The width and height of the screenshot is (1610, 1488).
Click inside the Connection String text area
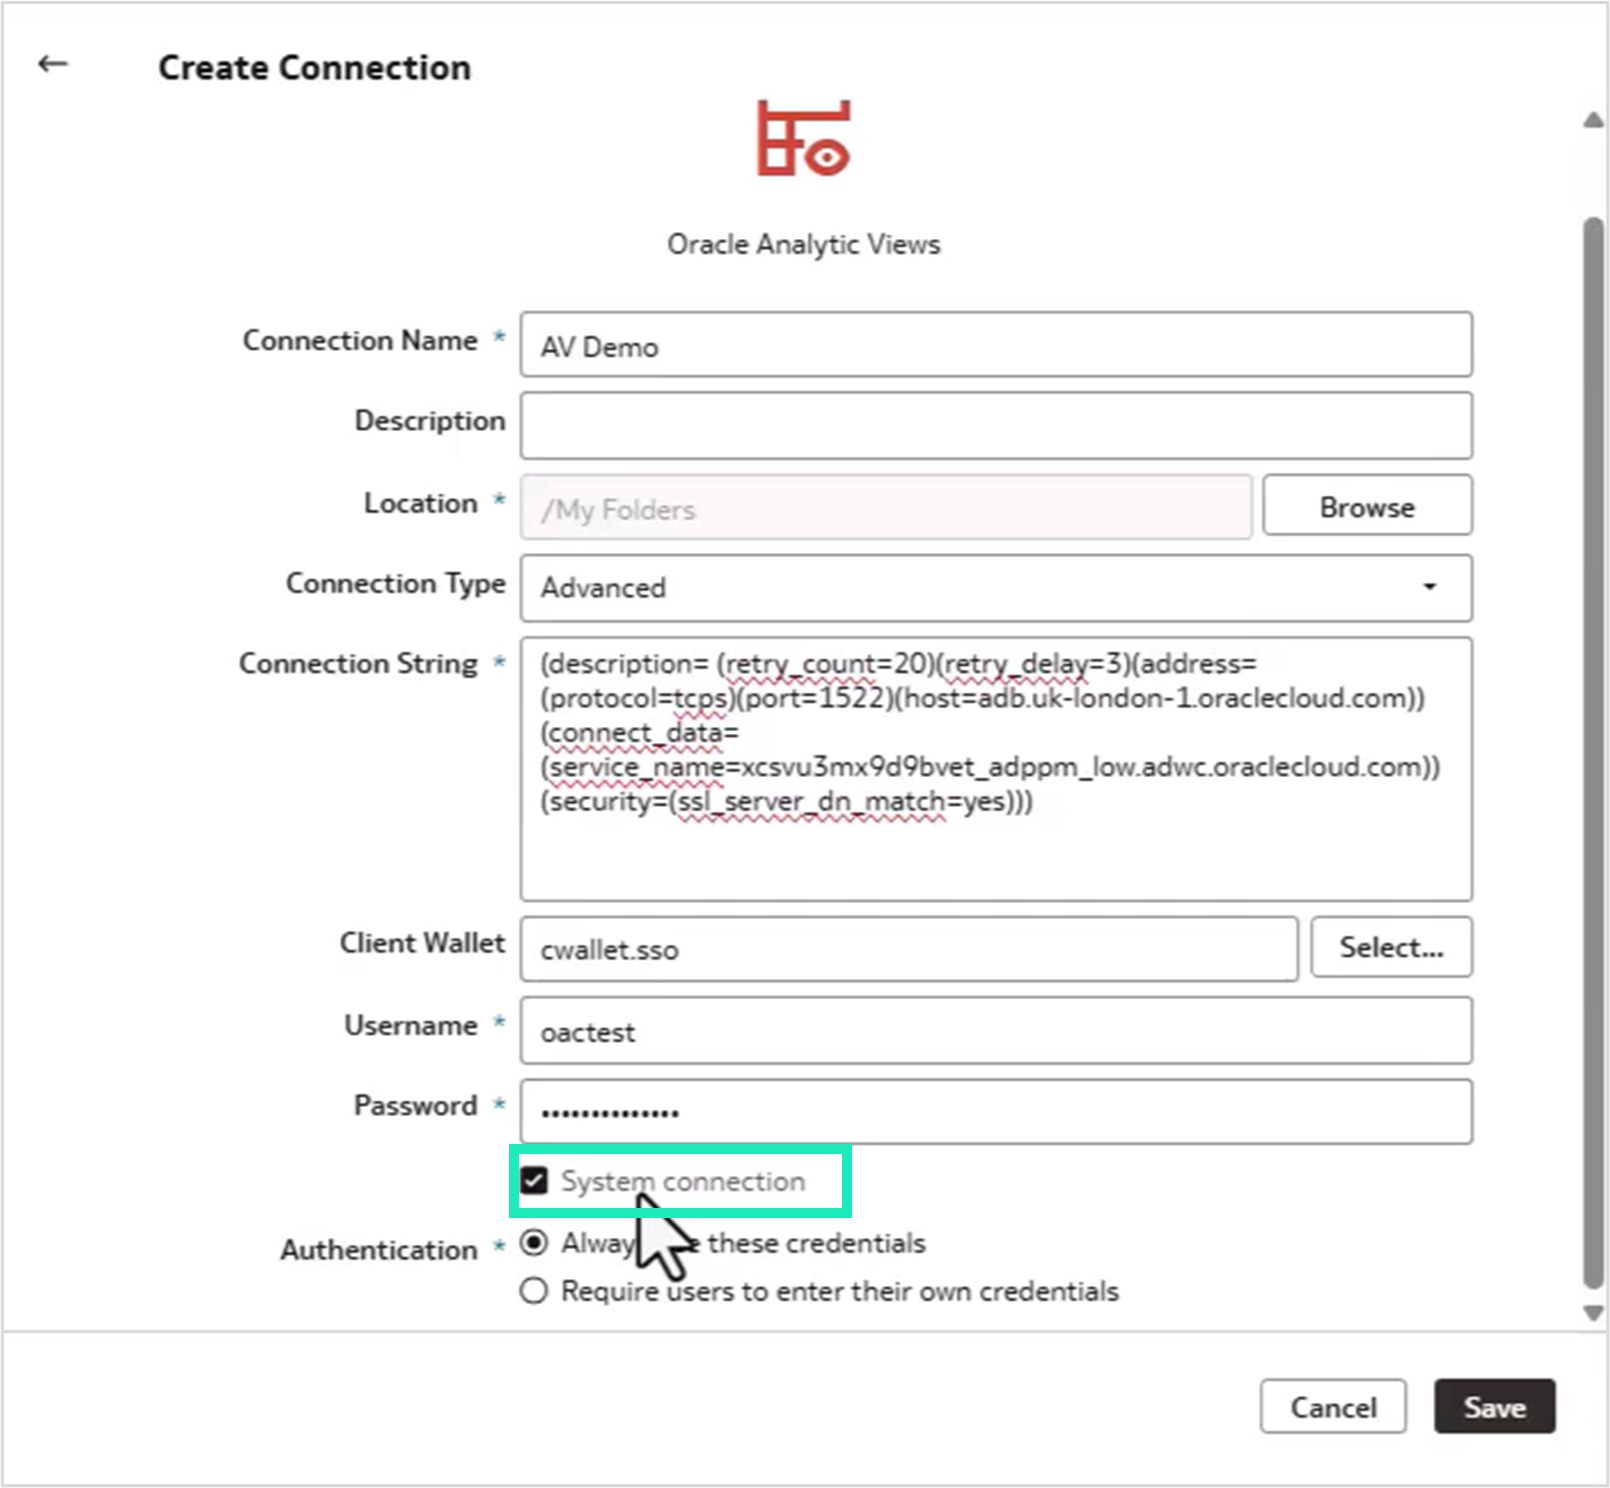coord(995,770)
